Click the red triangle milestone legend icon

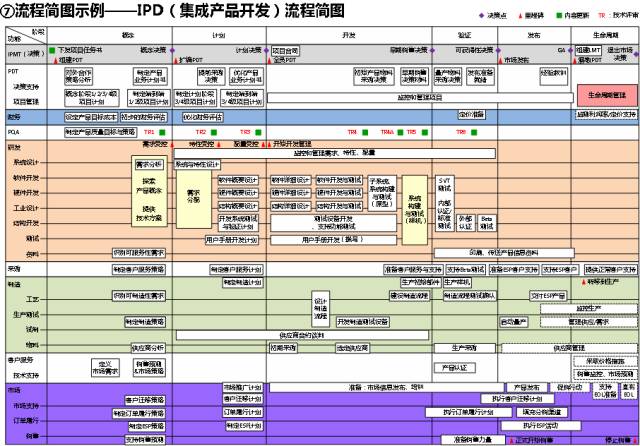pyautogui.click(x=520, y=16)
